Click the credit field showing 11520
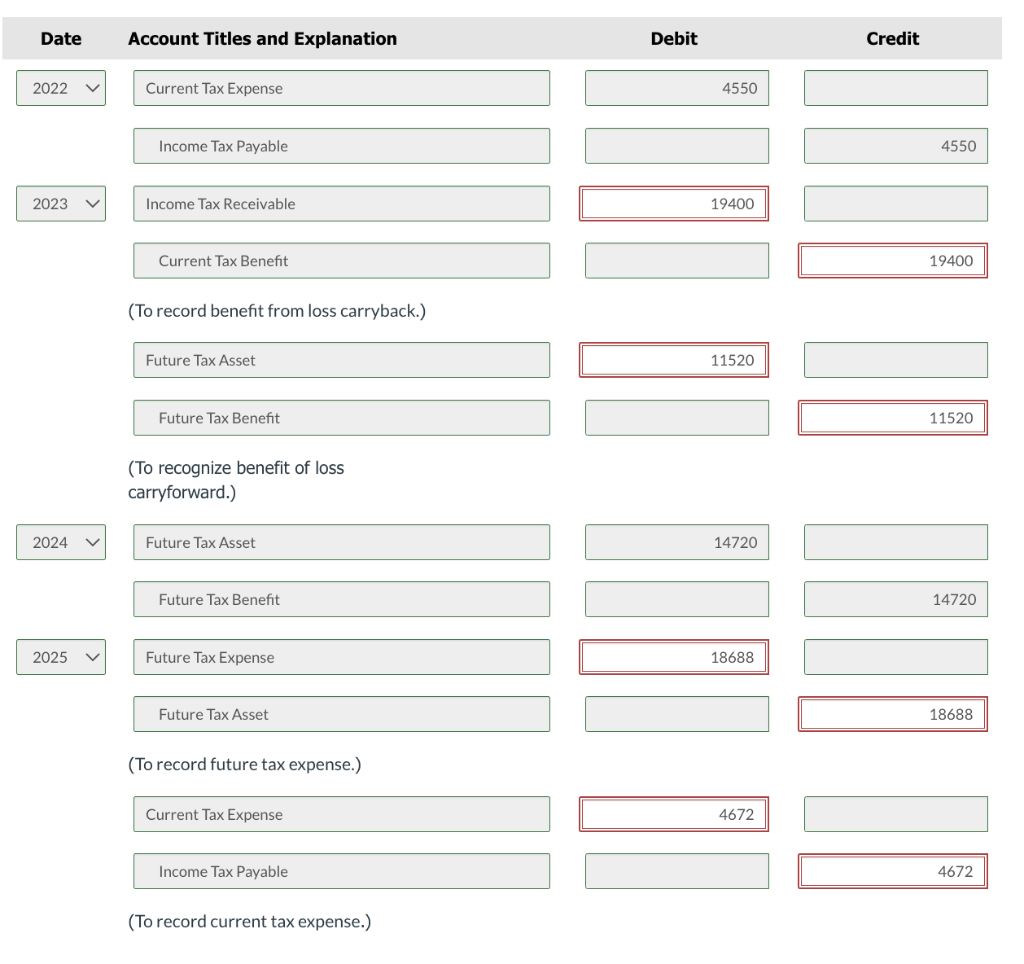Screen dimensions: 1024x964 (x=893, y=417)
